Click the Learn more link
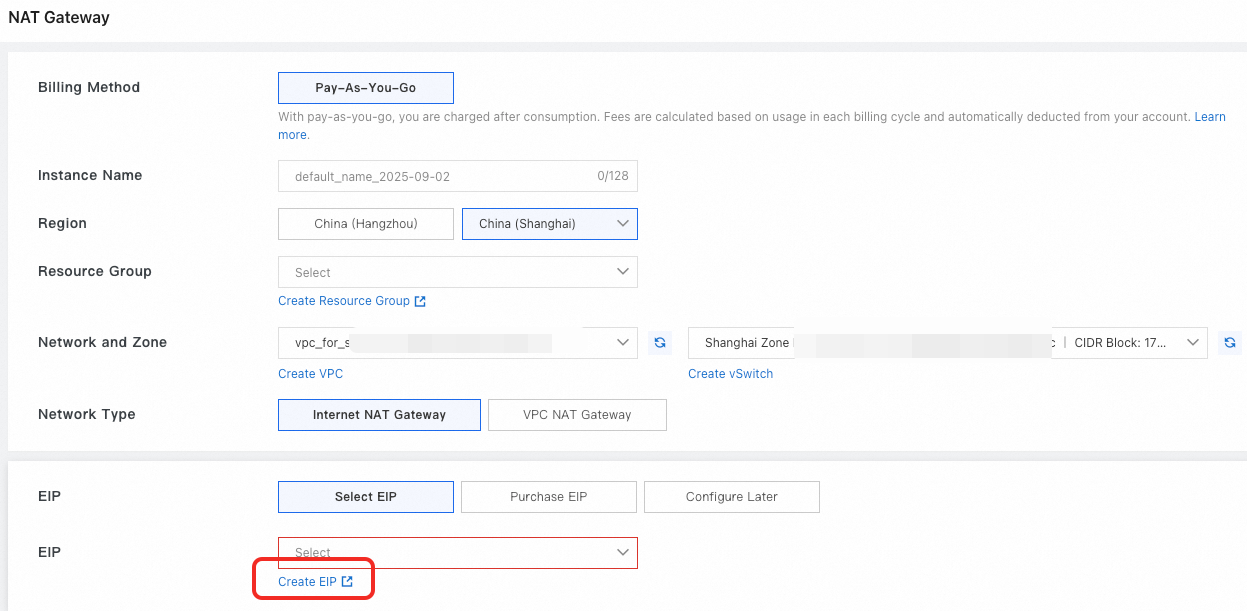Viewport: 1247px width, 611px height. pos(1209,117)
